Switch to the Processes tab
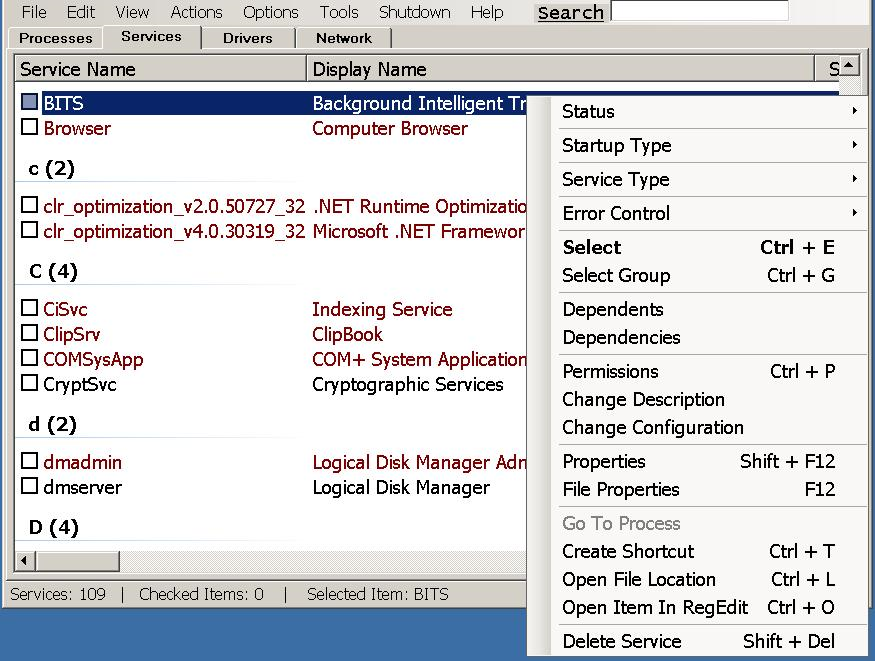 click(55, 38)
